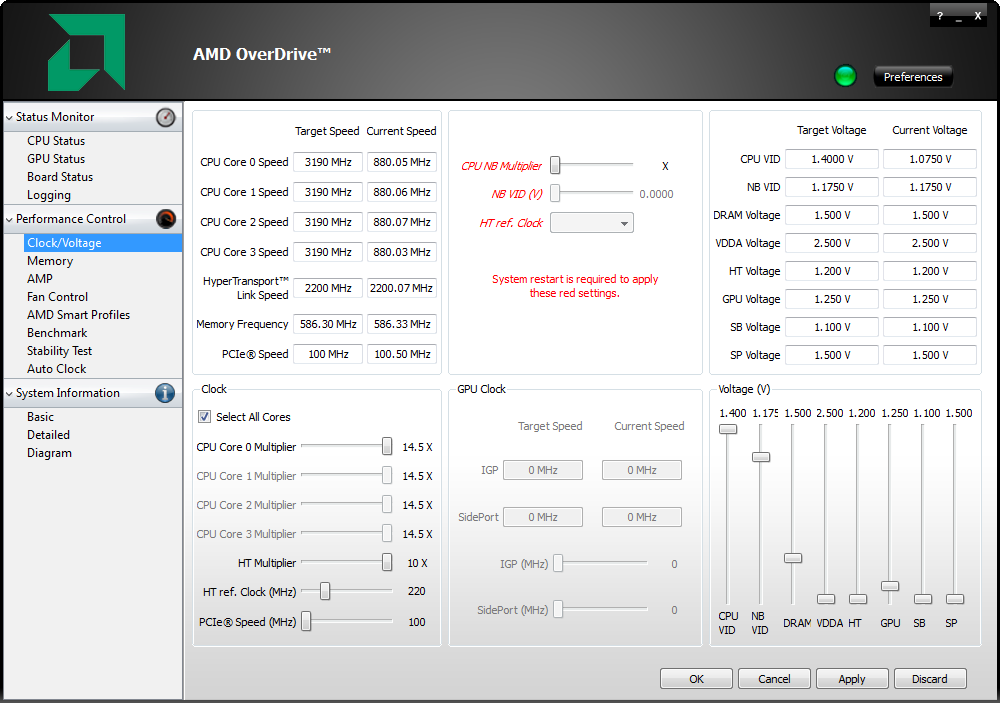Screen dimensions: 1000x703
Task: Click CPU Core 3 current speed 880.03 MHz
Action: tap(402, 252)
